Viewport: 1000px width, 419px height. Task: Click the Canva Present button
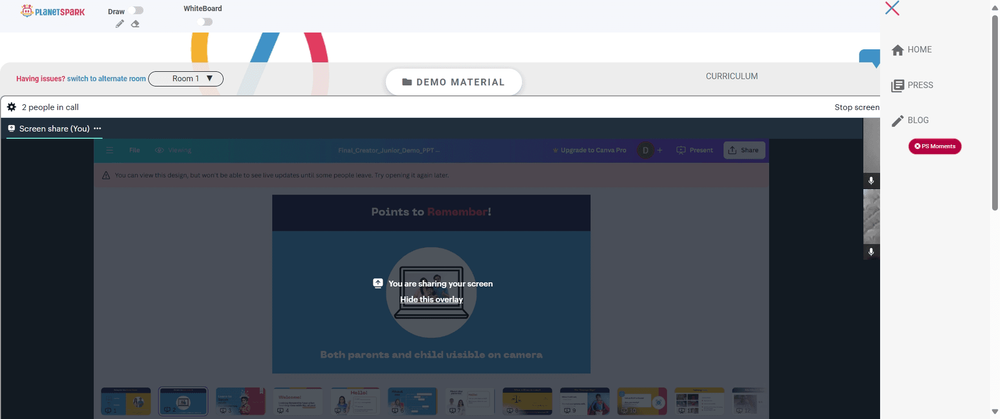click(x=695, y=151)
